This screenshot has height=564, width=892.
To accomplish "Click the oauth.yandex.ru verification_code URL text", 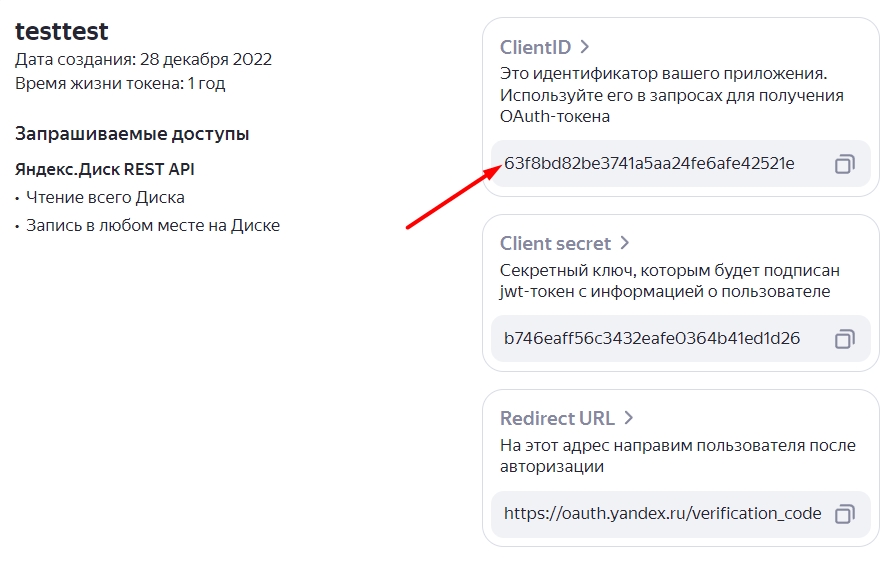I will tap(662, 514).
